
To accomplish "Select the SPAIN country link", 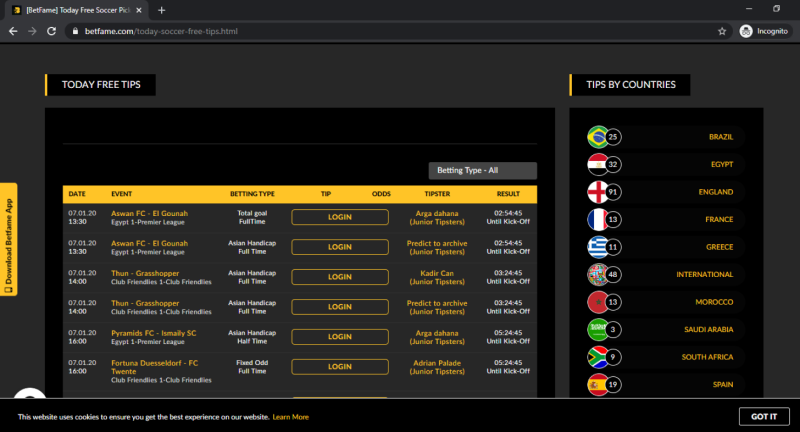I will click(723, 385).
